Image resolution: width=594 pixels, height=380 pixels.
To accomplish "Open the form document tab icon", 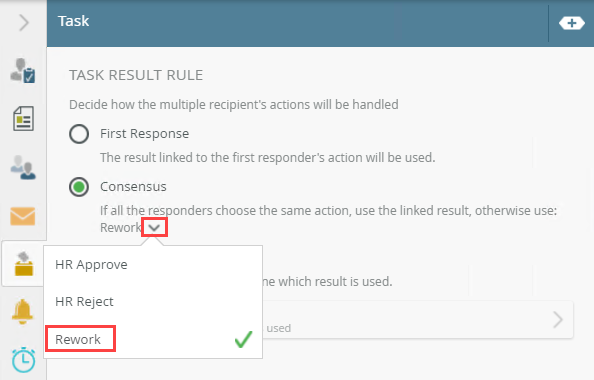I will pos(23,119).
